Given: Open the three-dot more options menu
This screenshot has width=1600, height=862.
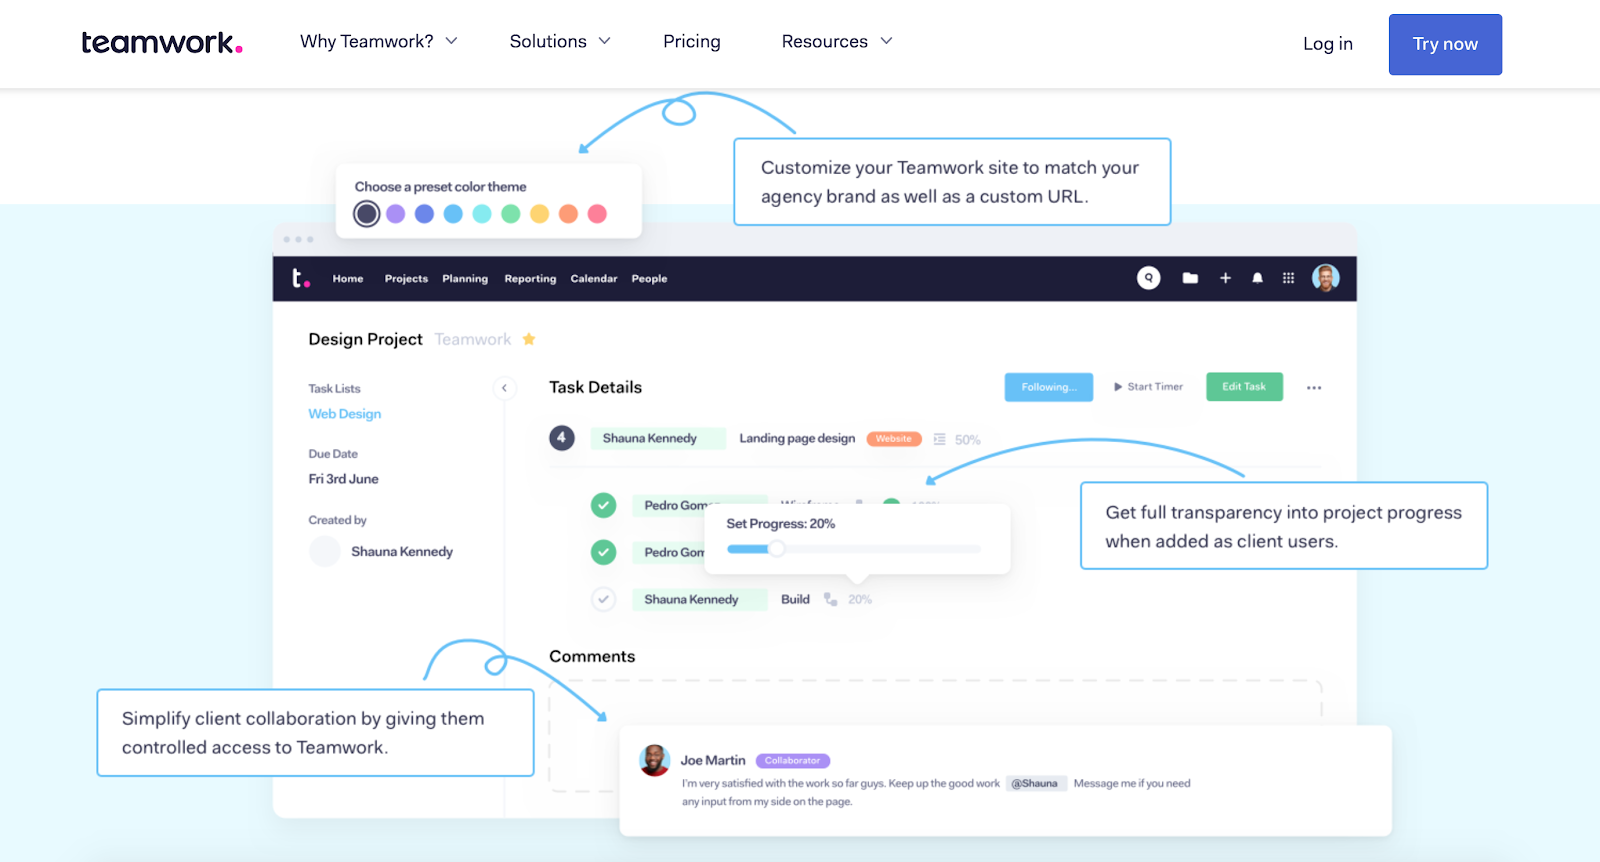Looking at the screenshot, I should 1314,388.
